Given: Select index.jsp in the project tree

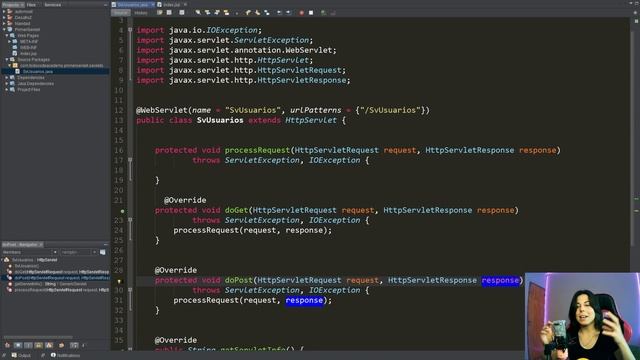Looking at the screenshot, I should [x=28, y=53].
